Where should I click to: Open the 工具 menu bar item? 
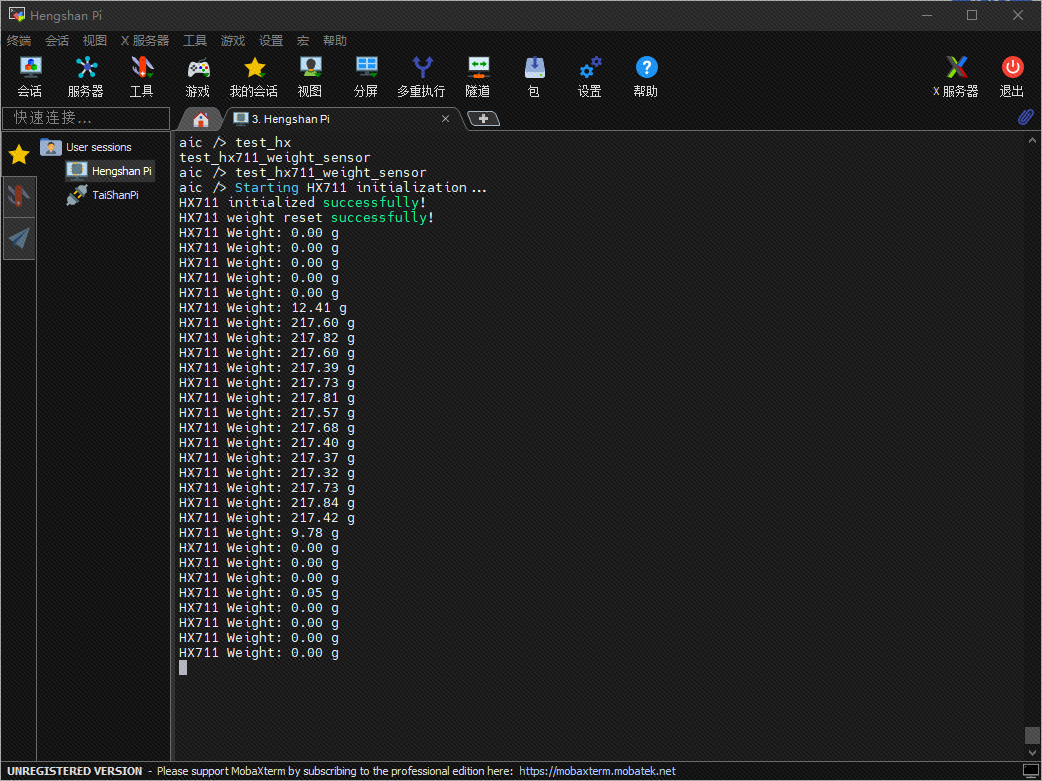coord(195,41)
